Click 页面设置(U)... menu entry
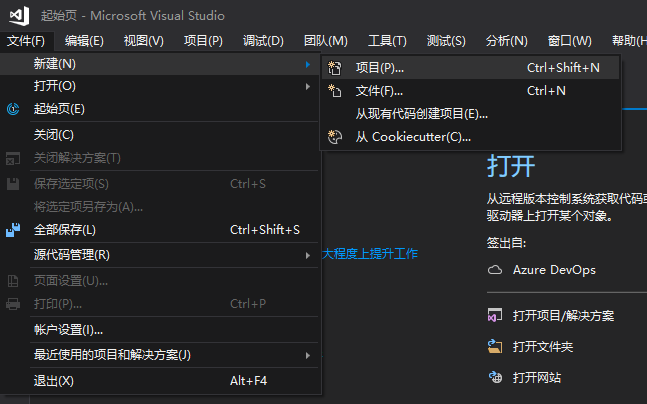 point(160,281)
